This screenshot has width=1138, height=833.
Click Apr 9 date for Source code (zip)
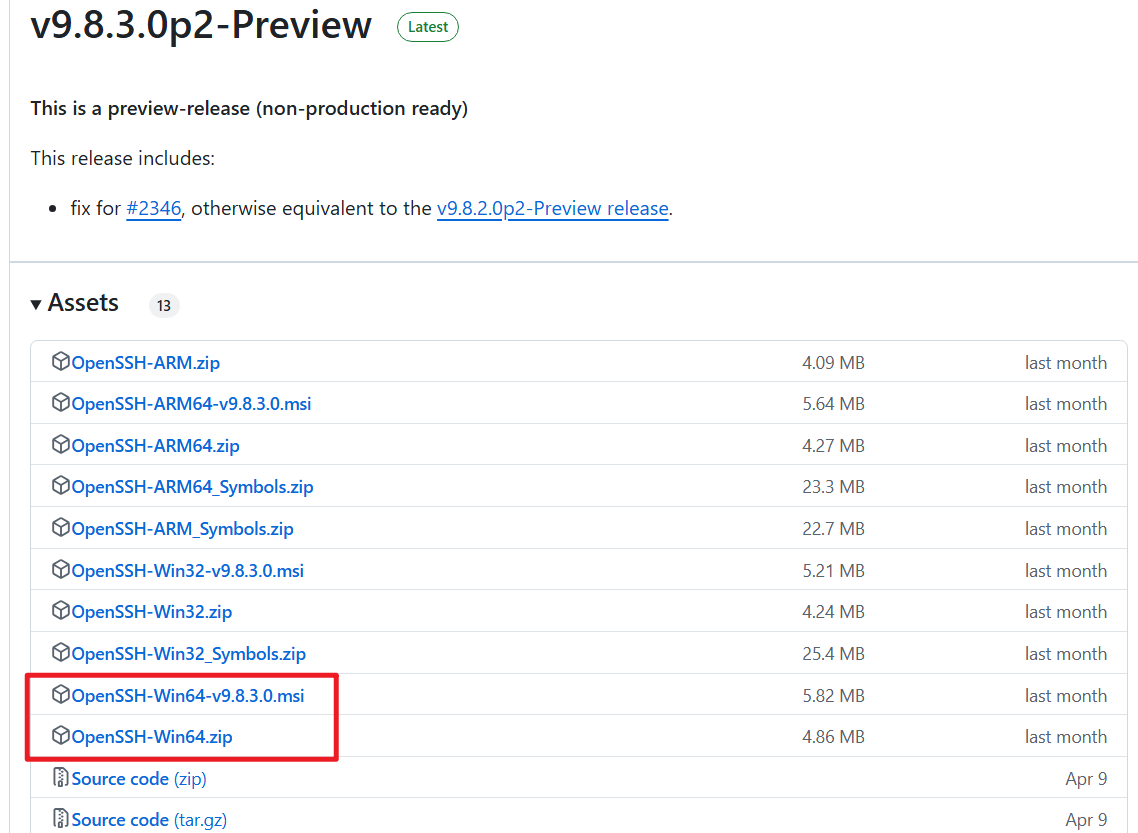point(1086,779)
